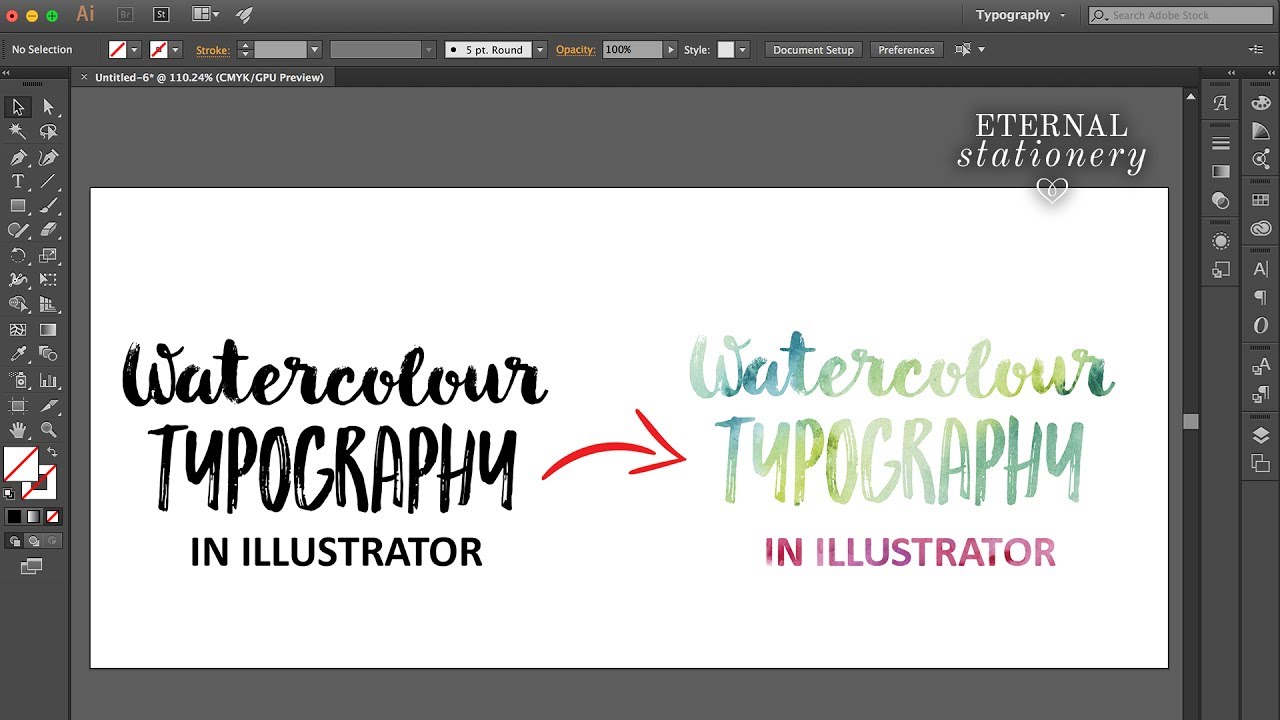Set None fill mode button
Viewport: 1280px width, 720px height.
coord(52,517)
